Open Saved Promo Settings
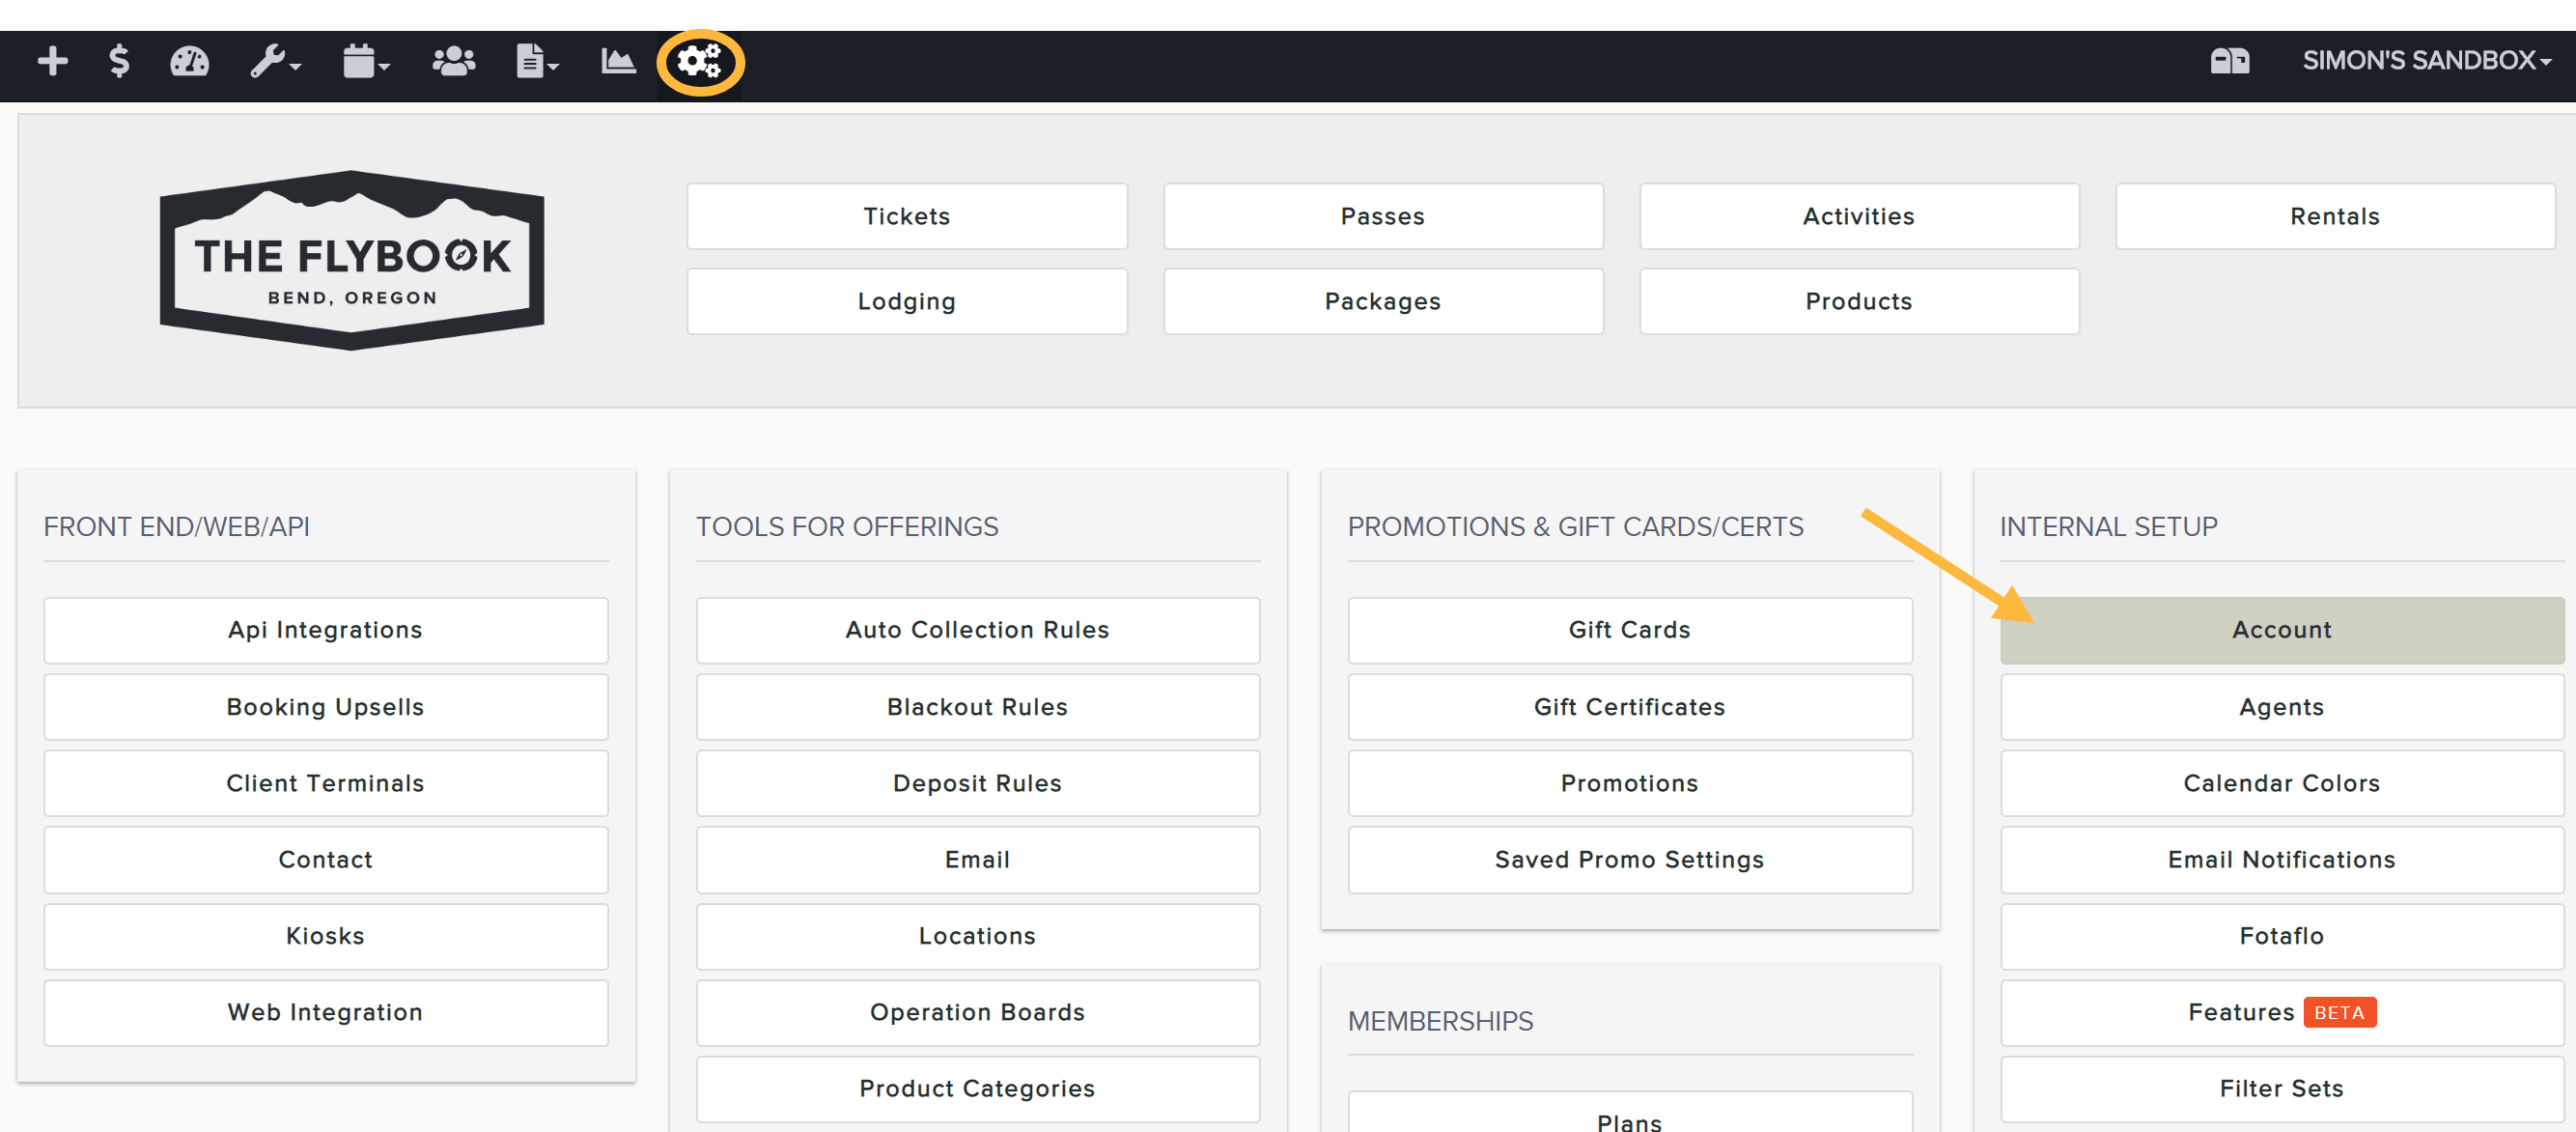 click(1629, 860)
